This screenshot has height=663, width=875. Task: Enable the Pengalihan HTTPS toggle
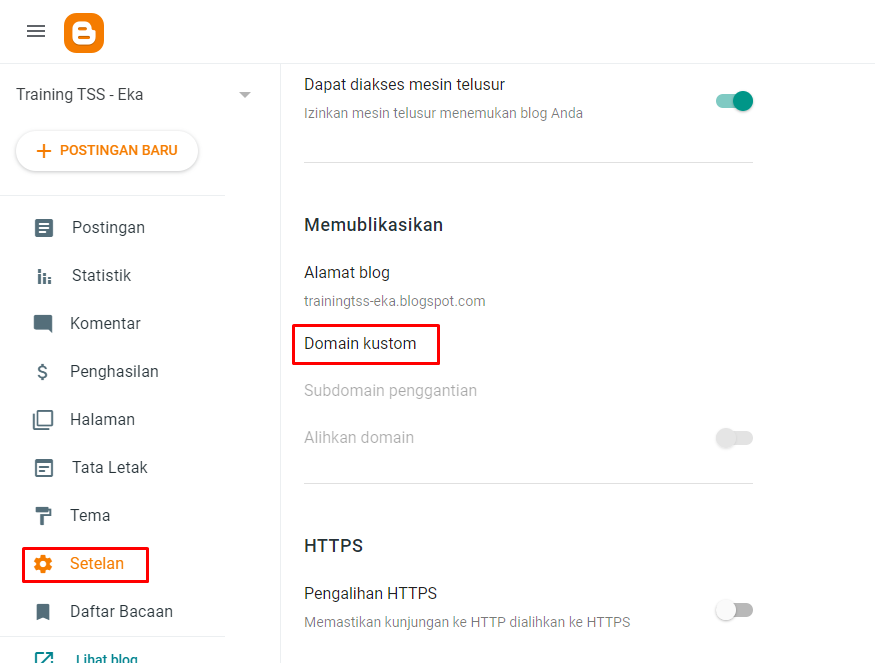[x=734, y=610]
